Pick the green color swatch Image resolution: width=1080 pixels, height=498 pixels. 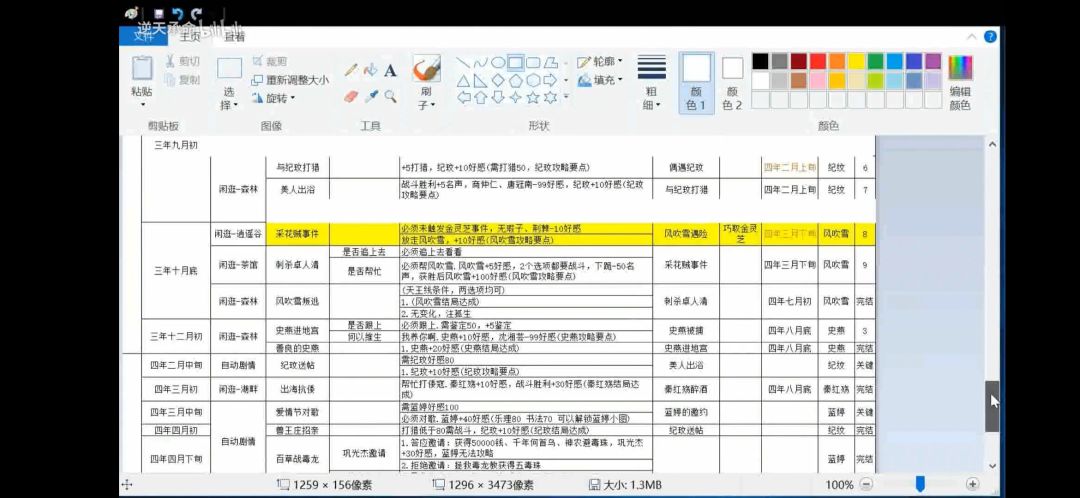click(875, 61)
